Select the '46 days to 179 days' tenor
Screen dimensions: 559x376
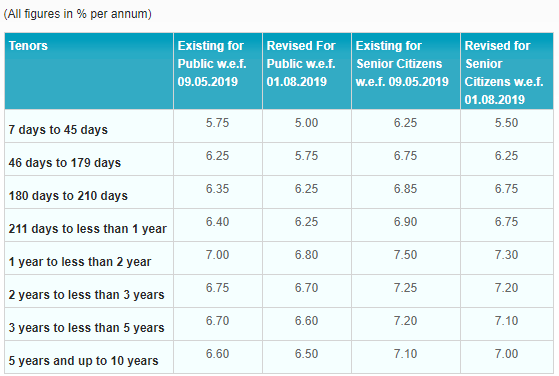pyautogui.click(x=65, y=163)
